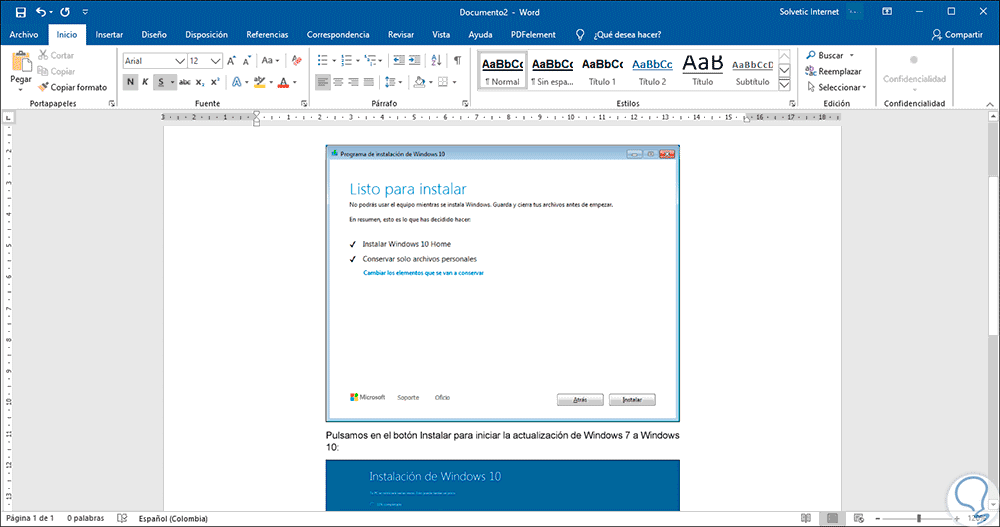This screenshot has width=1000, height=527.
Task: Toggle underline (S) formatting
Action: tap(161, 82)
